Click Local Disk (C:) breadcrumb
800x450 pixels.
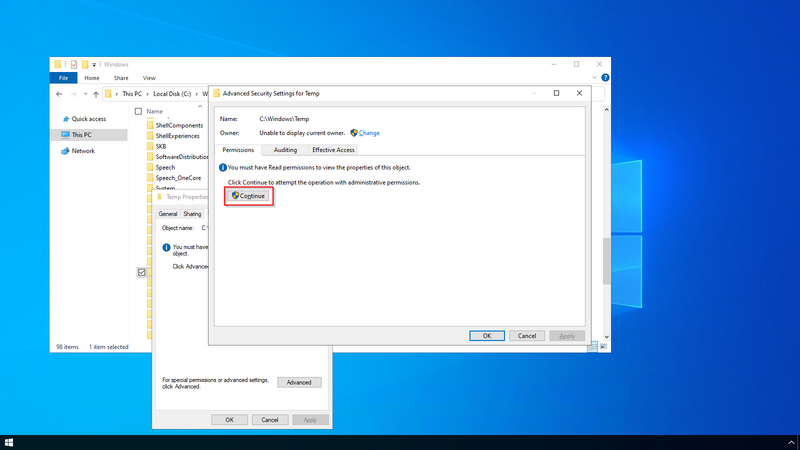[172, 94]
